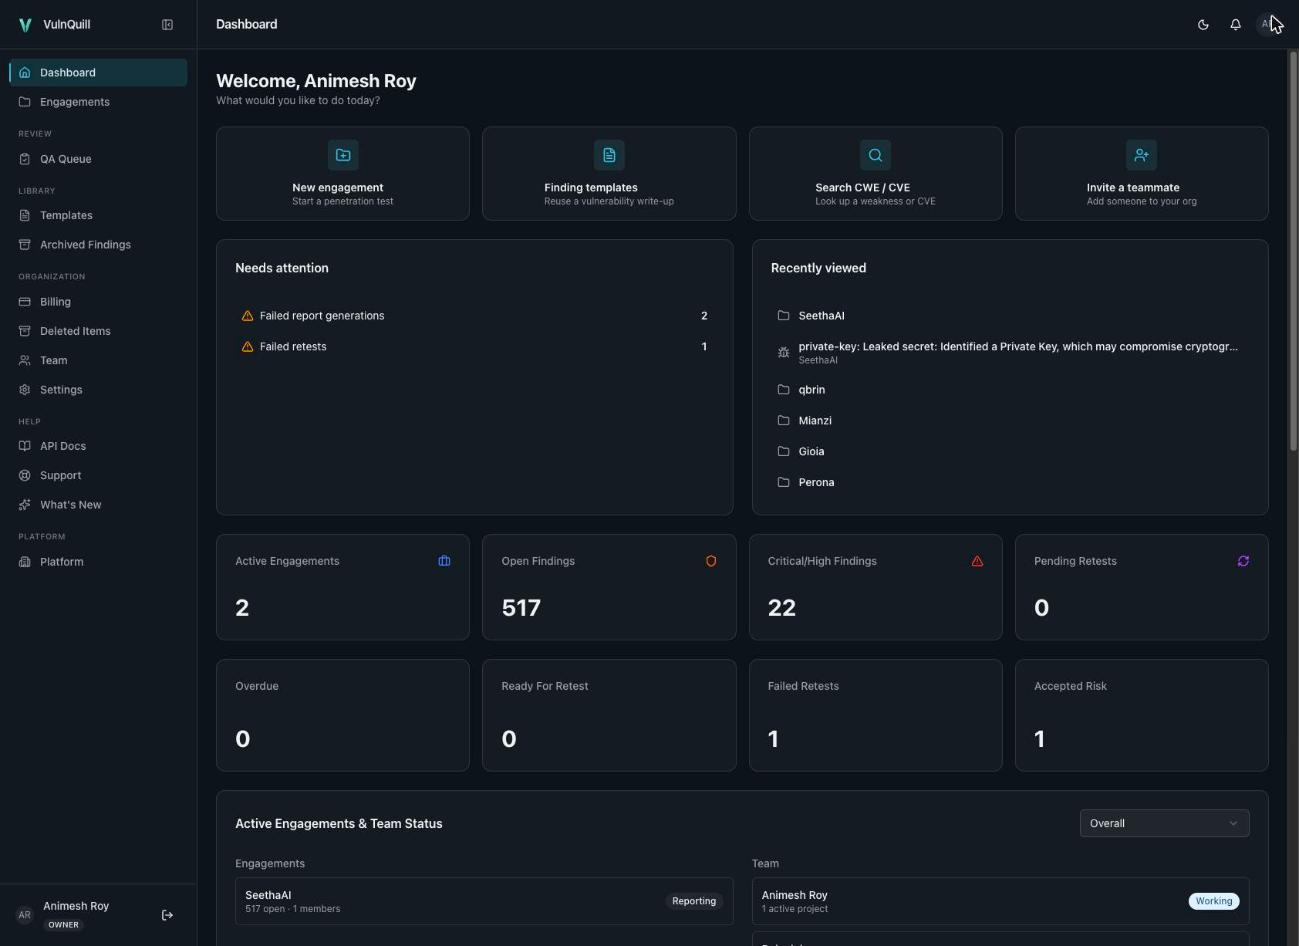The width and height of the screenshot is (1299, 946).
Task: Click the Active Engagements briefcase icon
Action: tap(444, 561)
